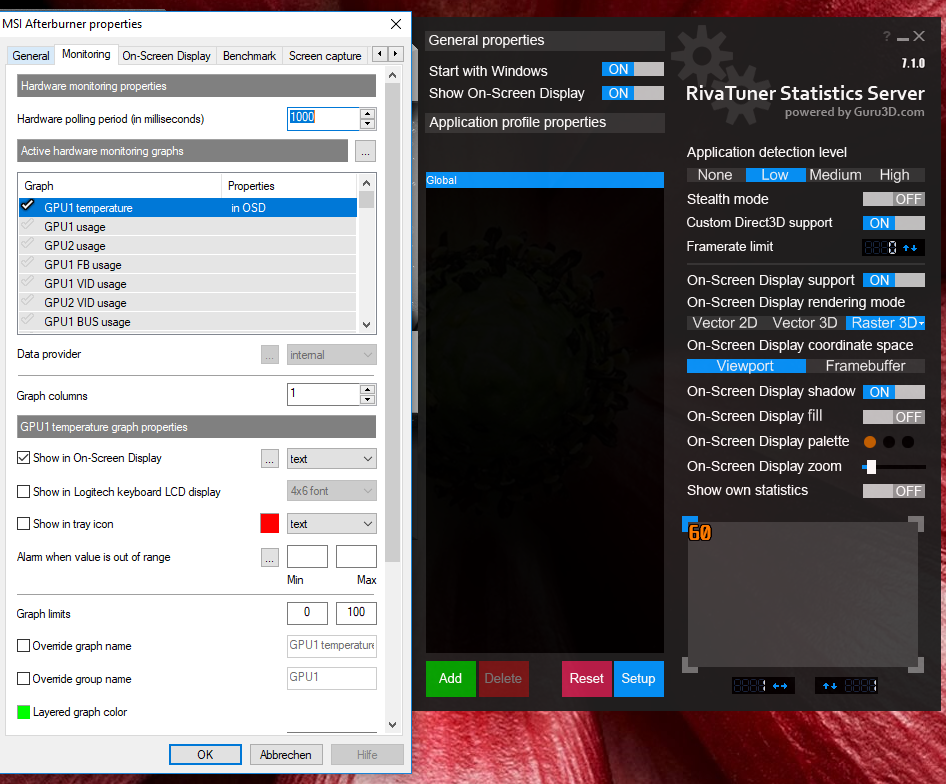Click the blue Setup button
The width and height of the screenshot is (946, 784).
pyautogui.click(x=638, y=678)
